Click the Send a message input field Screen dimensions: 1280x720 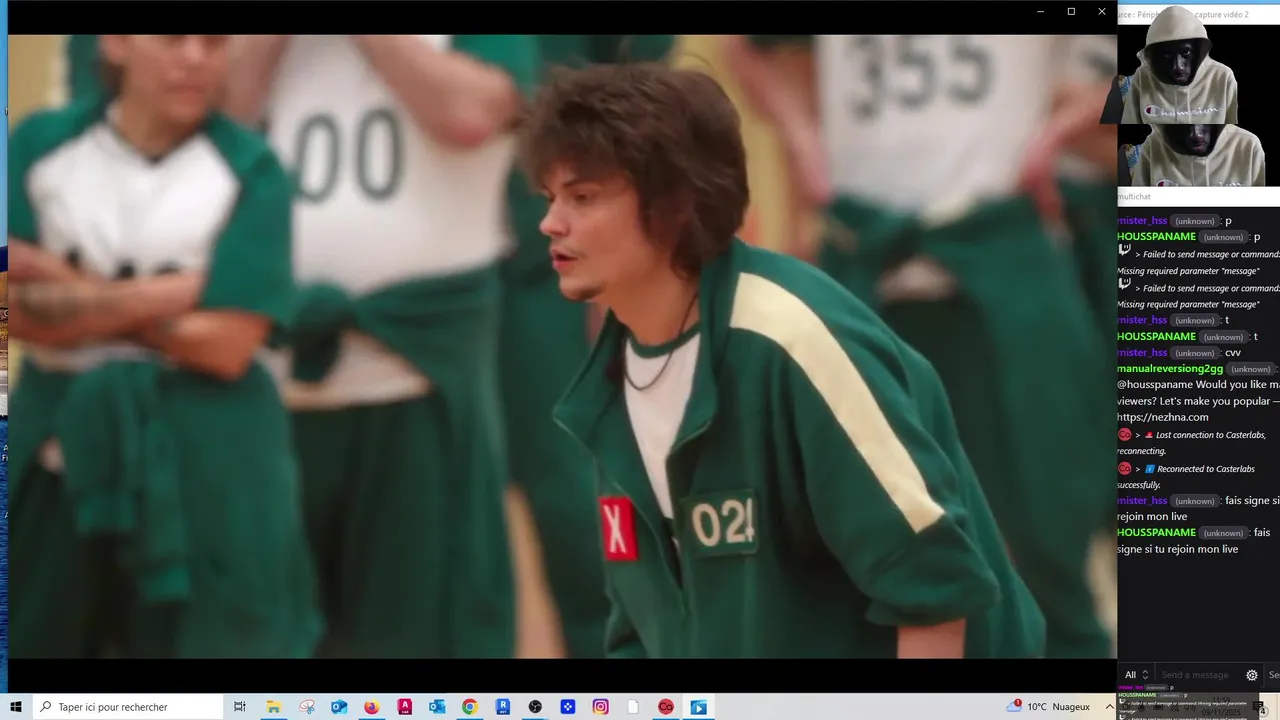(1198, 675)
